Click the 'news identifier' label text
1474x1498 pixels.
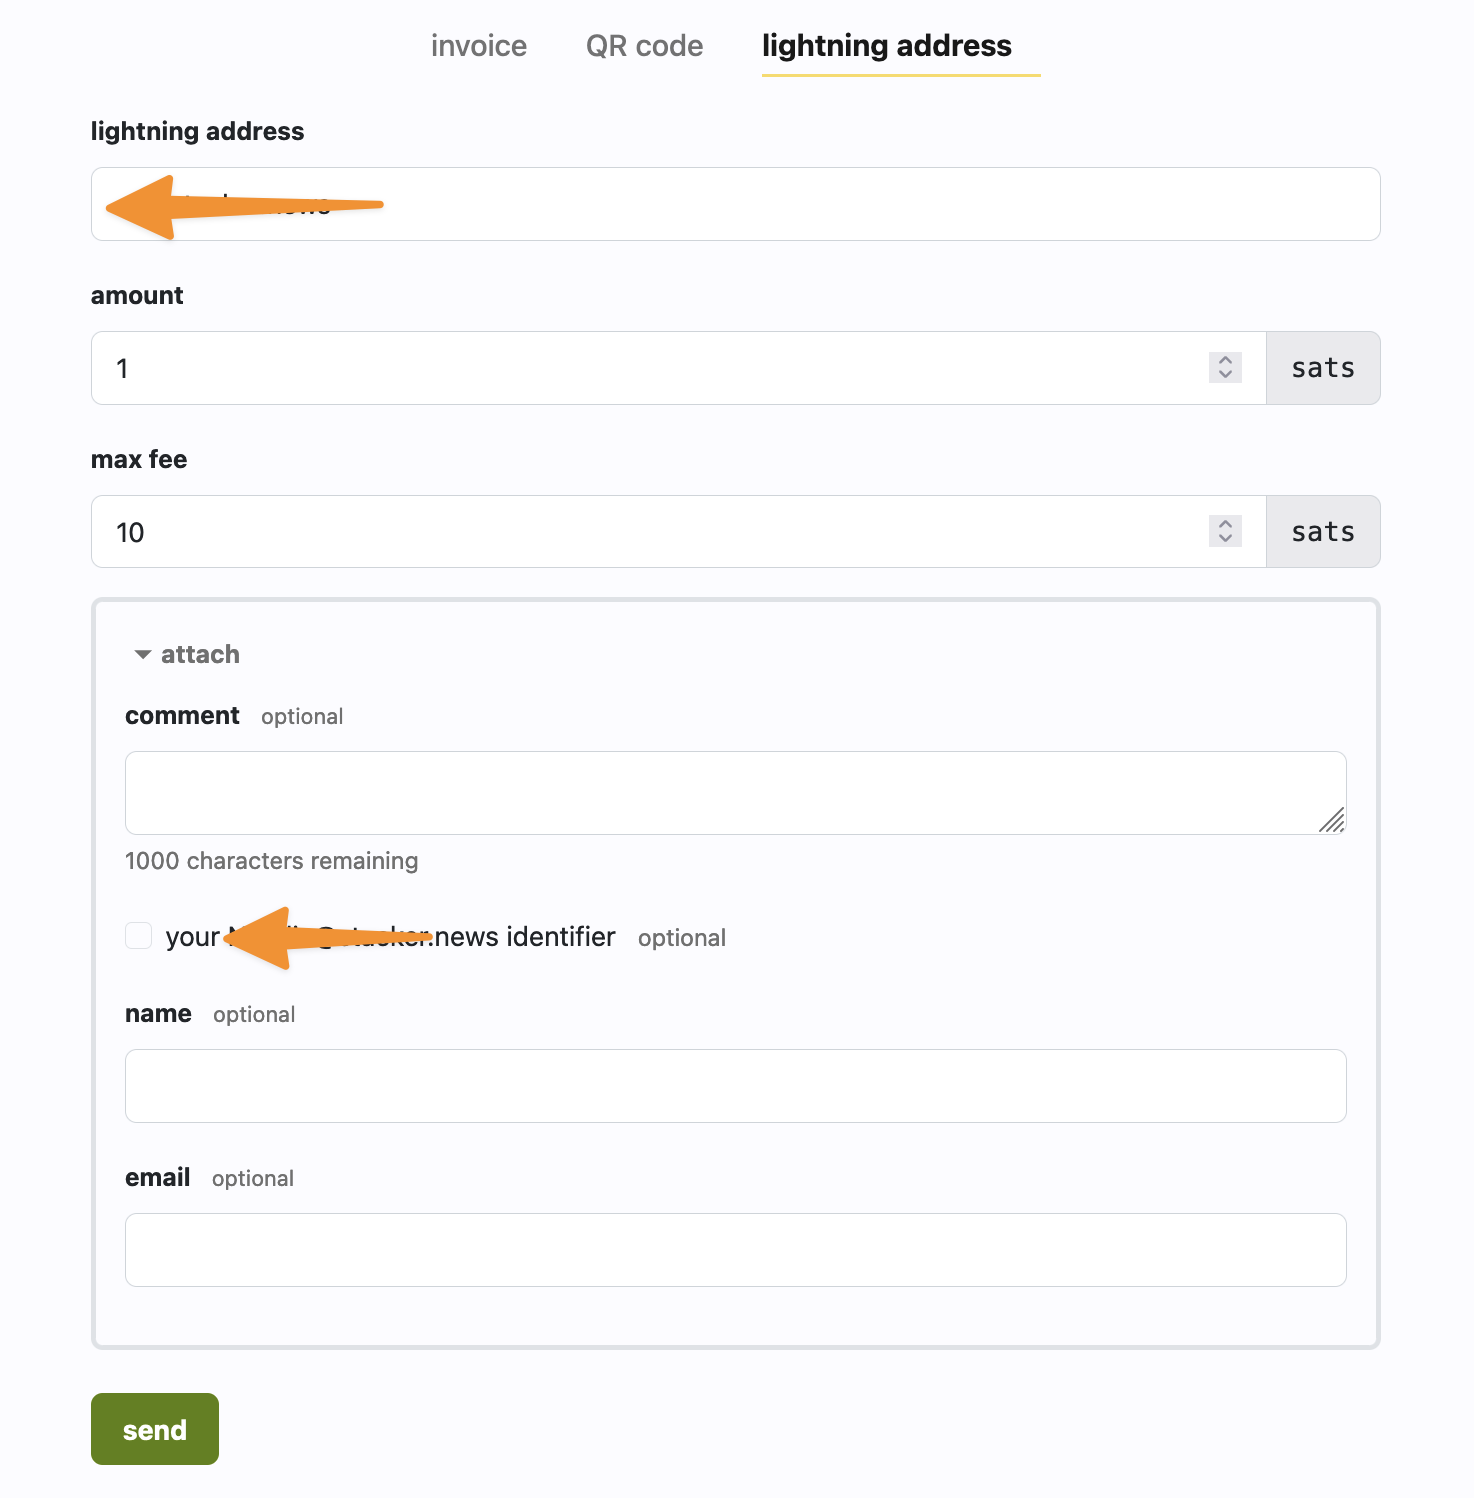[525, 937]
